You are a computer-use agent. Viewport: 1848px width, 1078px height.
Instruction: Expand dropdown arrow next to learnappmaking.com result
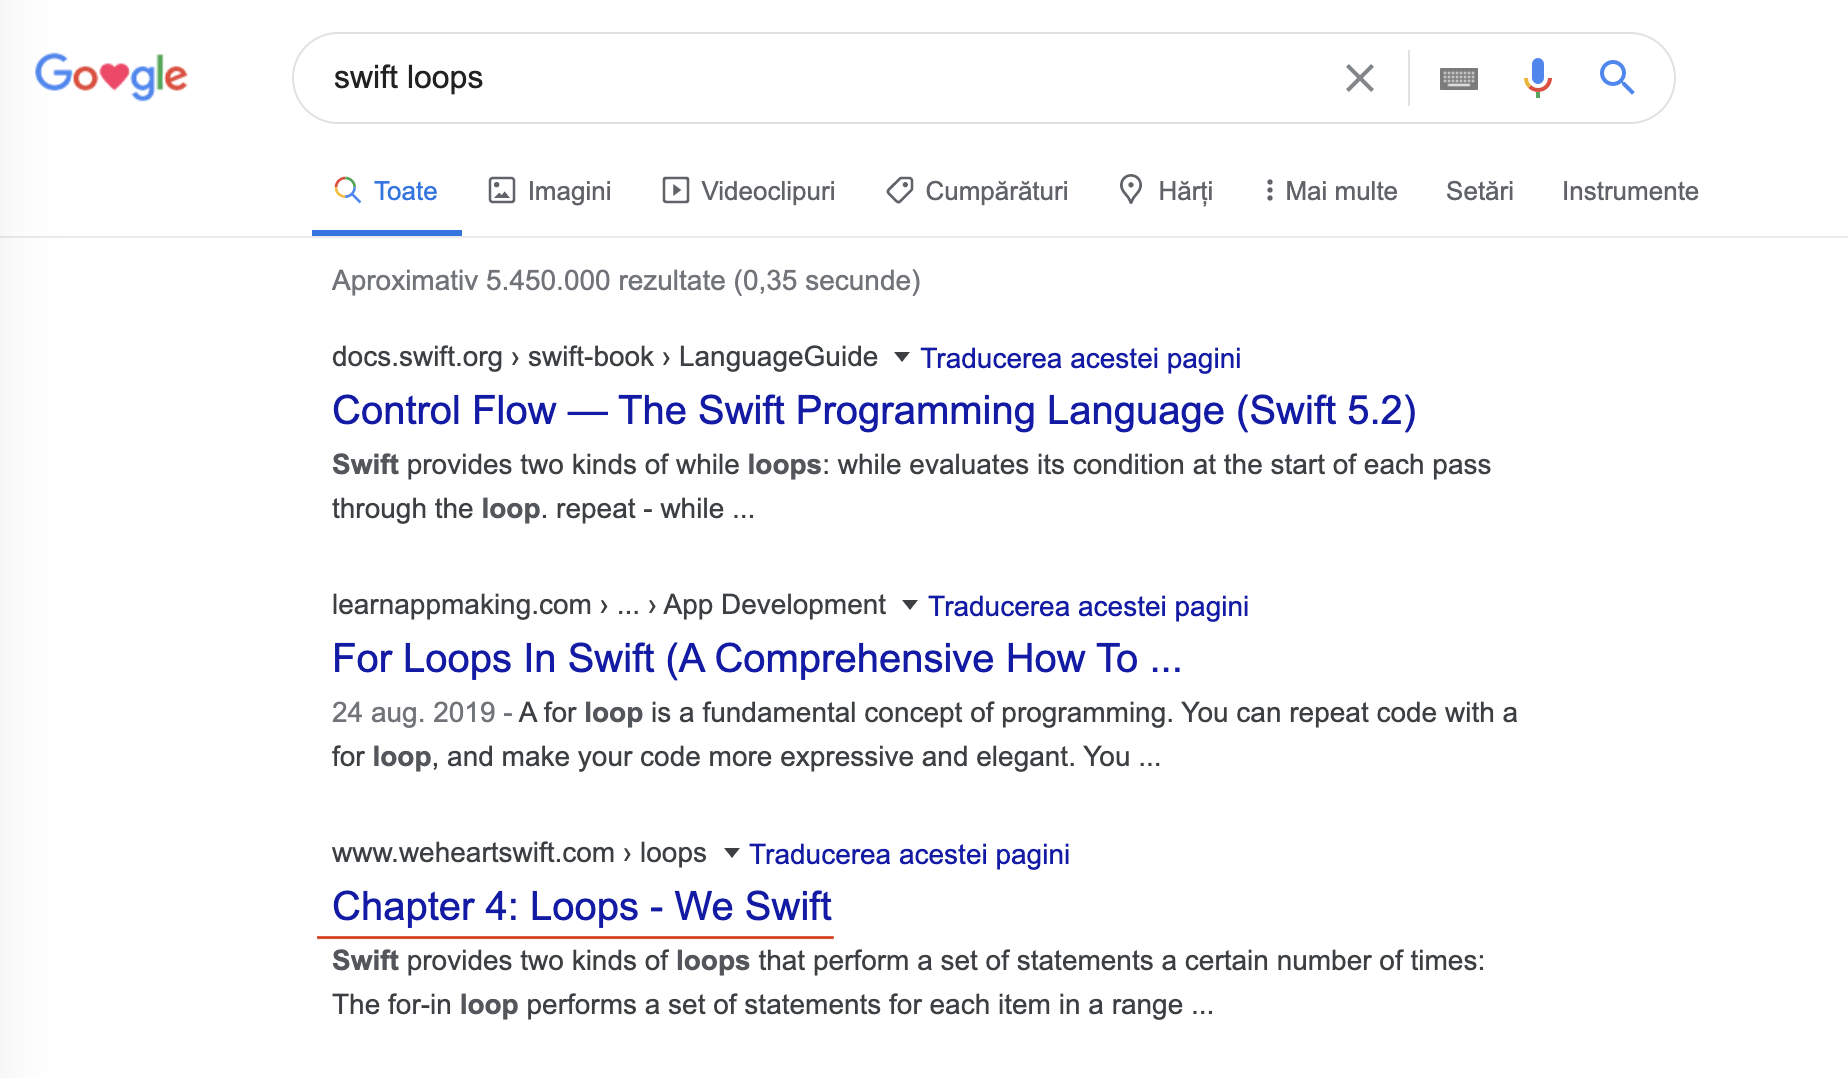point(909,605)
